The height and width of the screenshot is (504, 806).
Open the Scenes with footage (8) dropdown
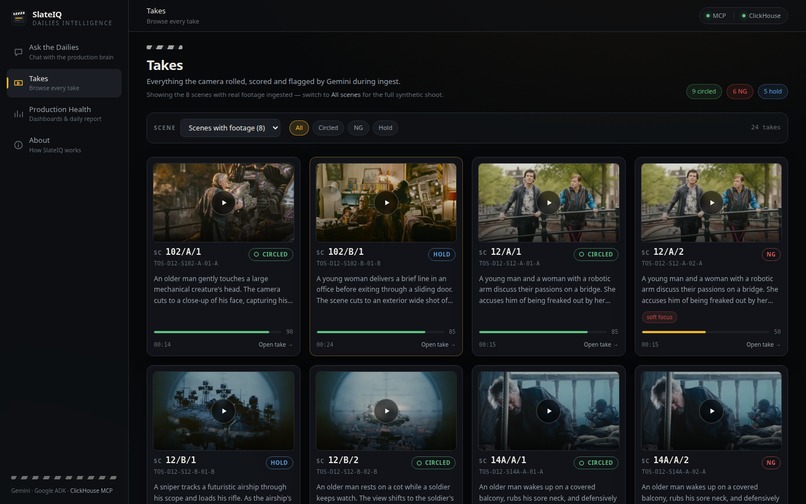coord(230,128)
